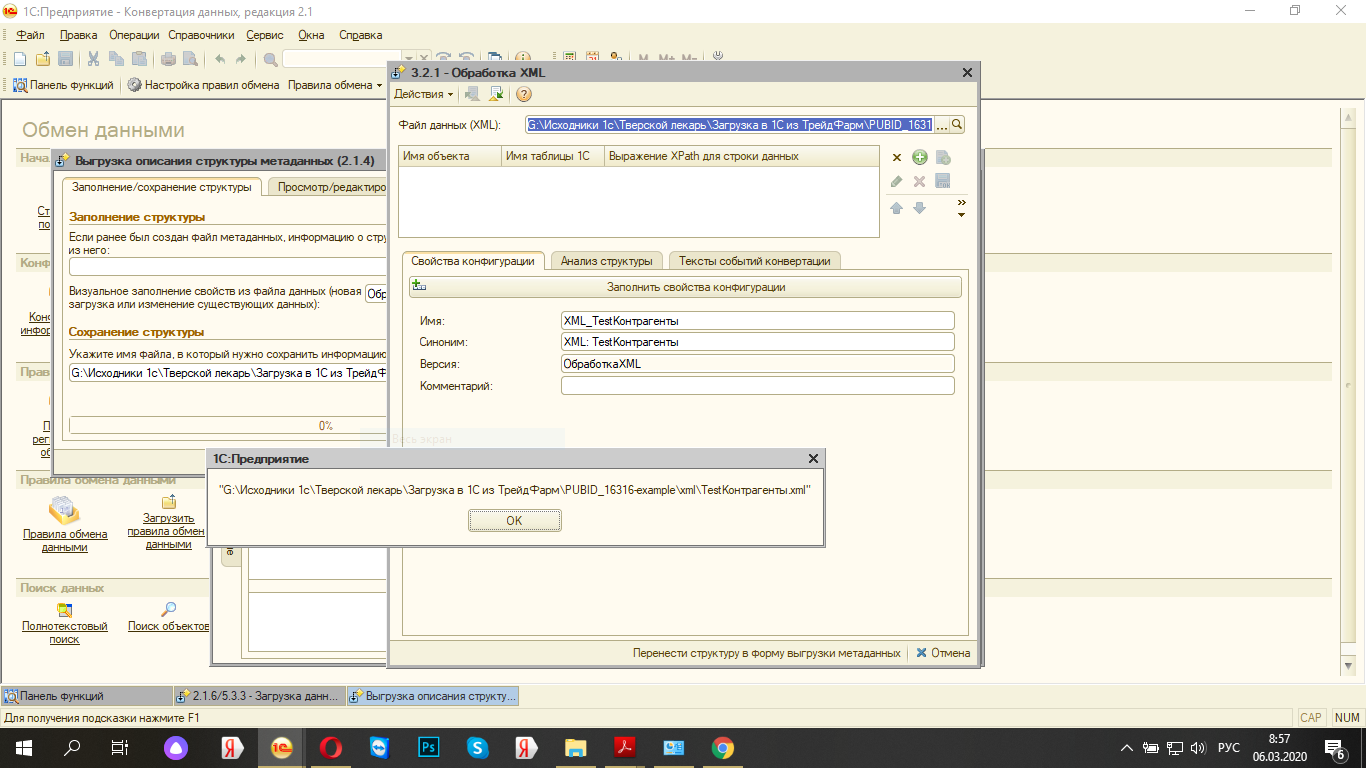Click the Copy toolbar icon
1366x768 pixels.
pyautogui.click(x=116, y=59)
